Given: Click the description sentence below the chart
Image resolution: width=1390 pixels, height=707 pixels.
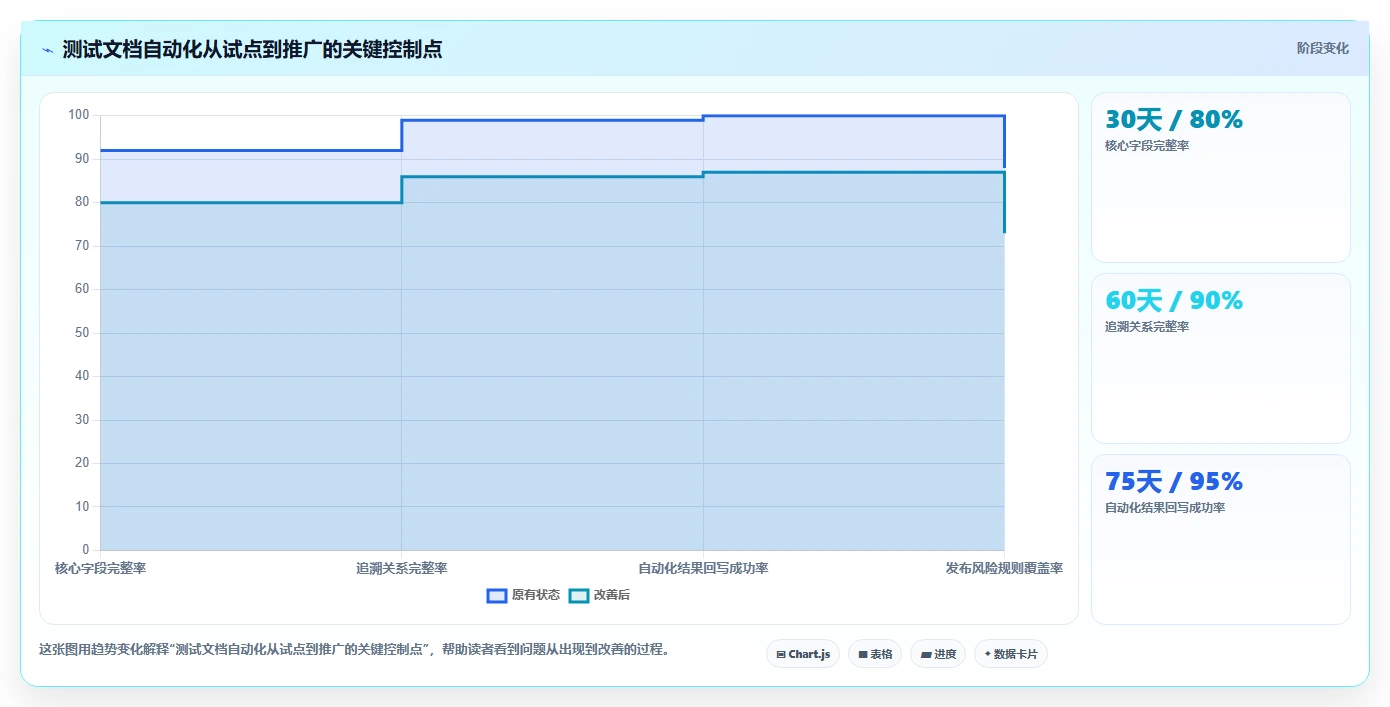Looking at the screenshot, I should click(354, 649).
